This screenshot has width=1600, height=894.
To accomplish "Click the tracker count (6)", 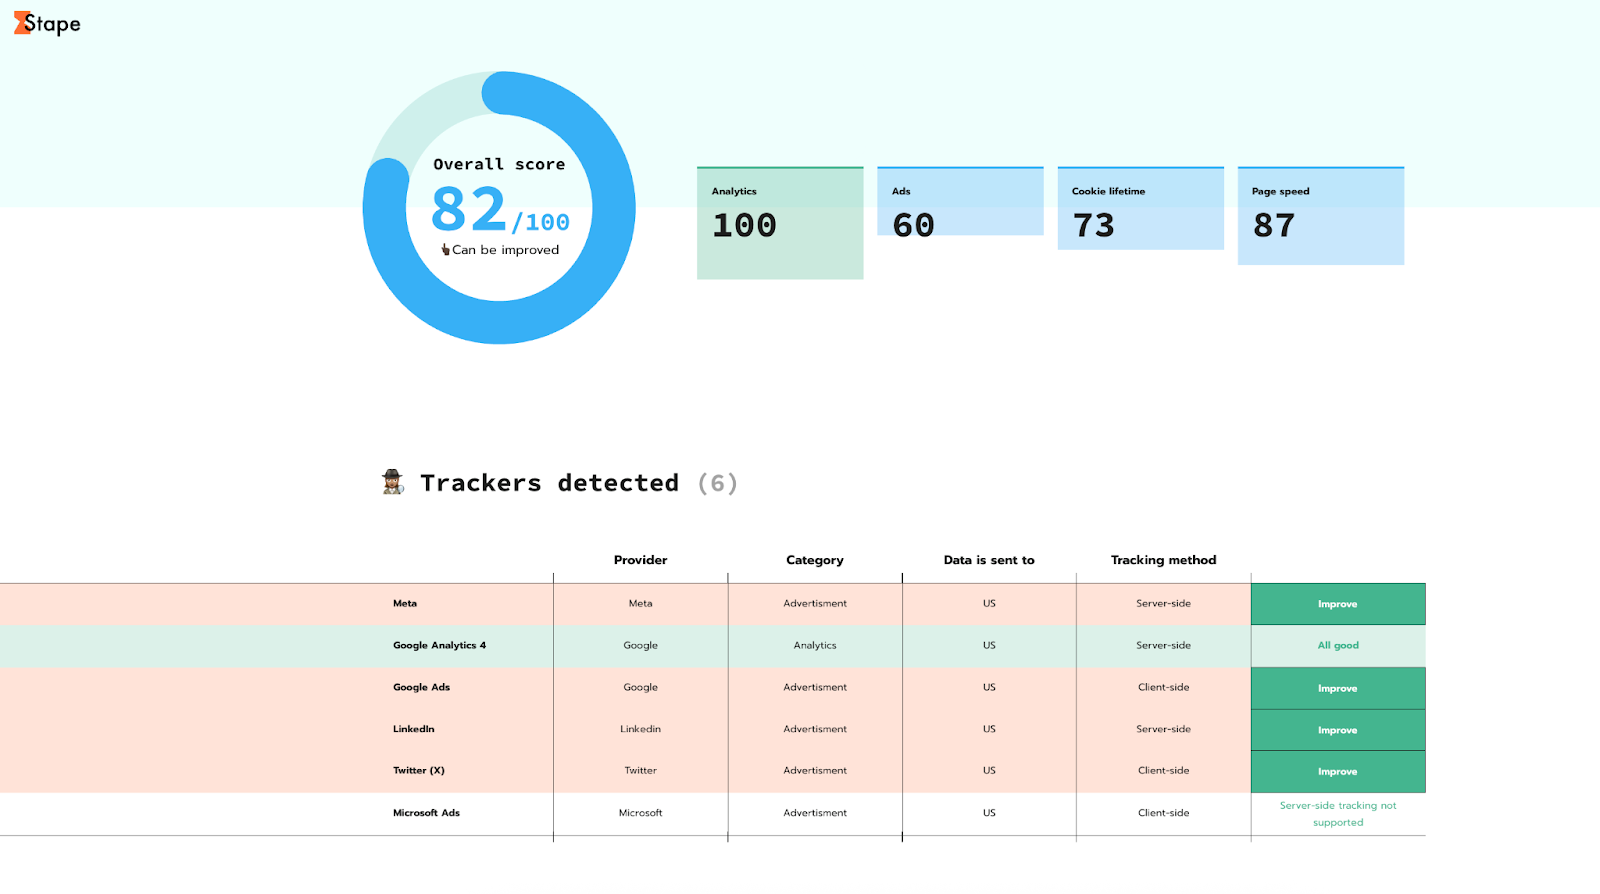I will 718,483.
